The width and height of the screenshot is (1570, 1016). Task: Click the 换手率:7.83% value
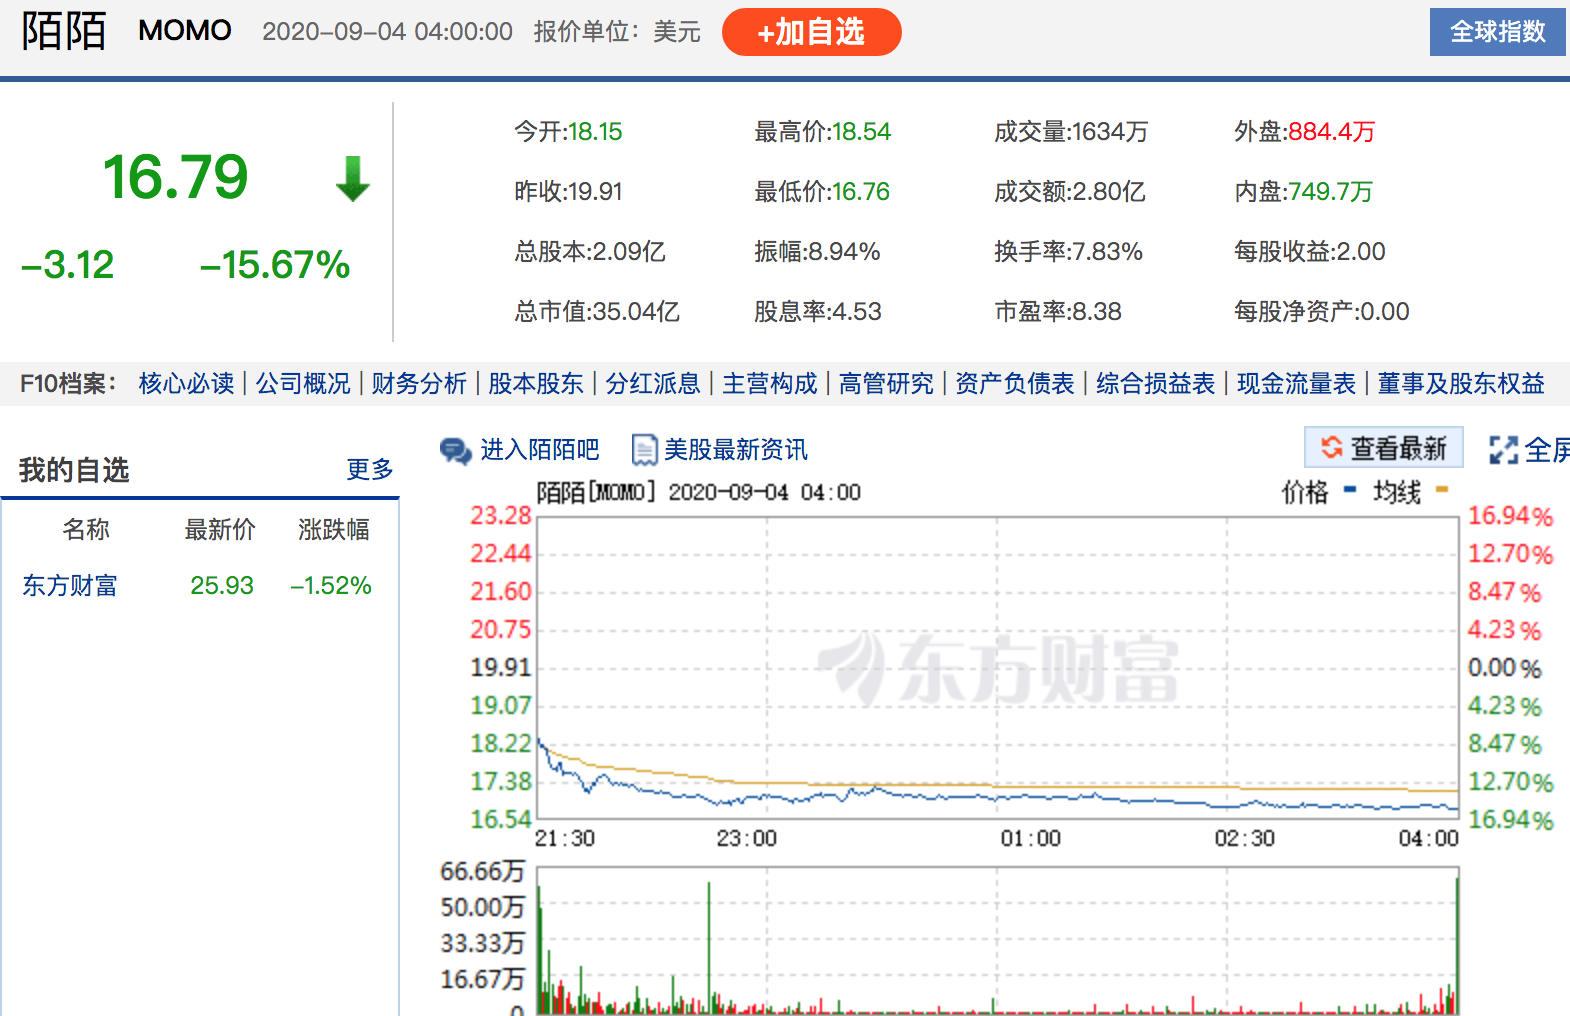1068,252
